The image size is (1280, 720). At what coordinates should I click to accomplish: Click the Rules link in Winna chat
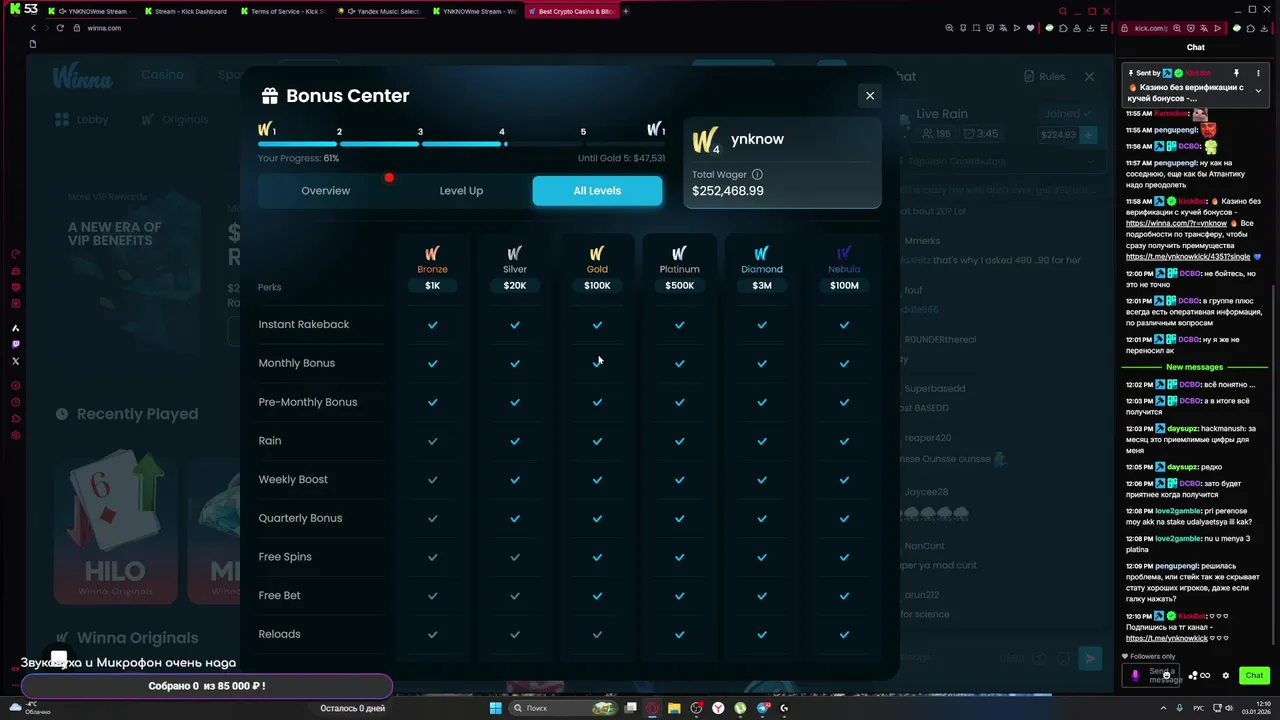pos(1045,76)
